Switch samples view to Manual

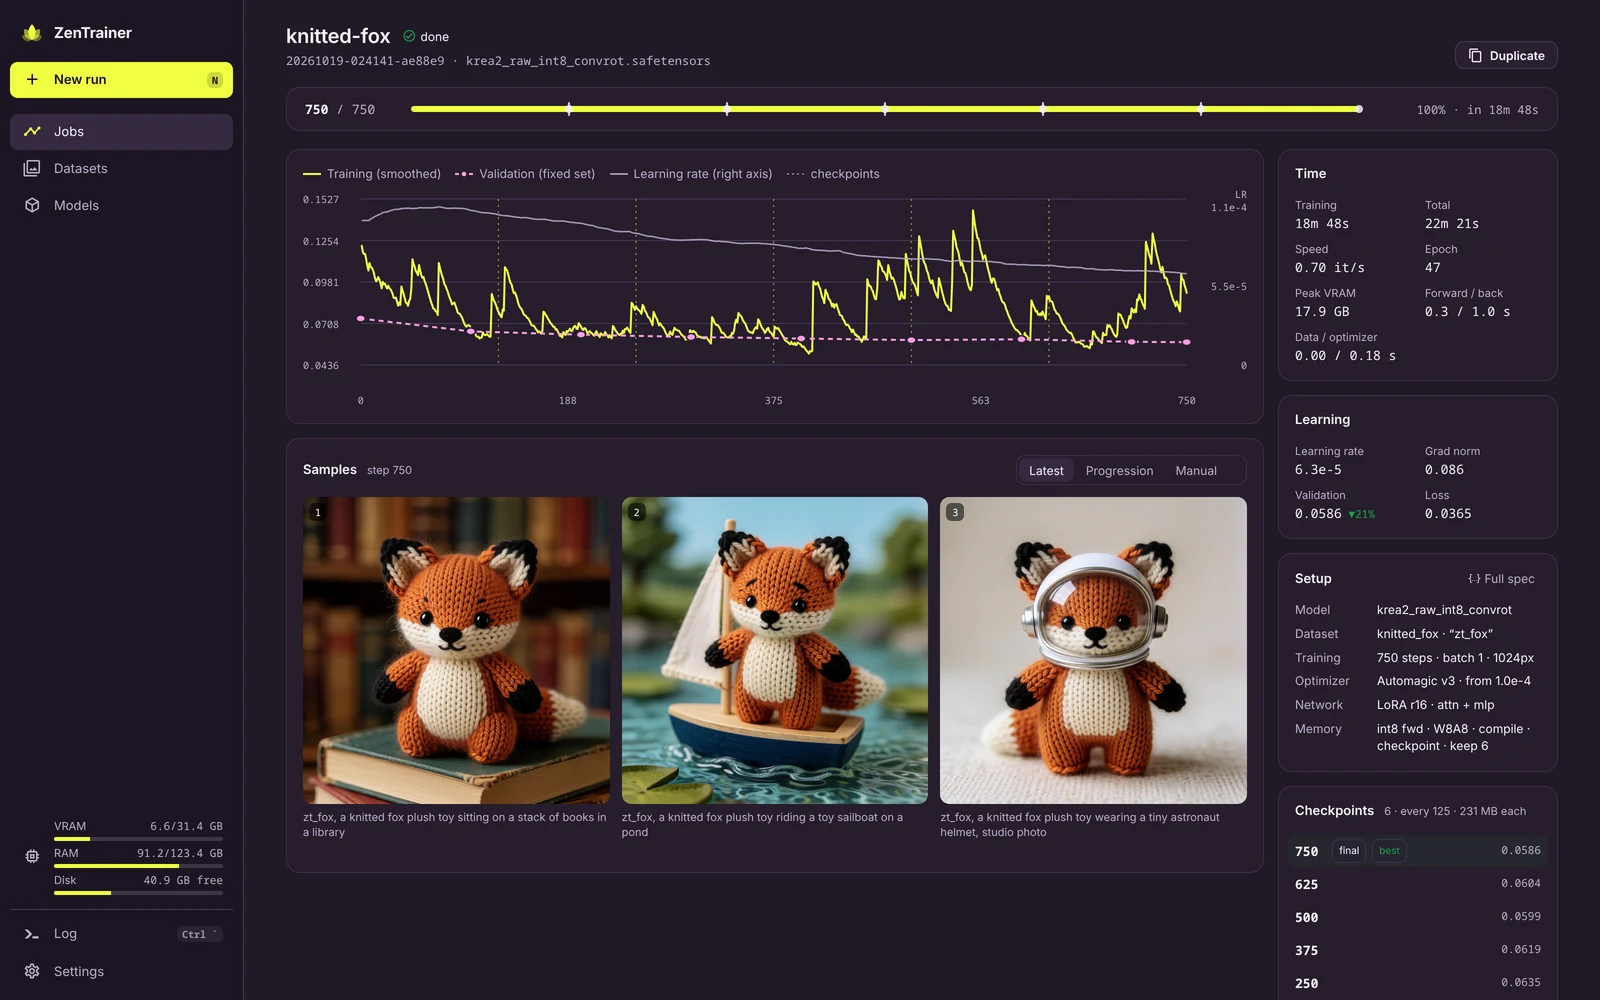coord(1196,471)
